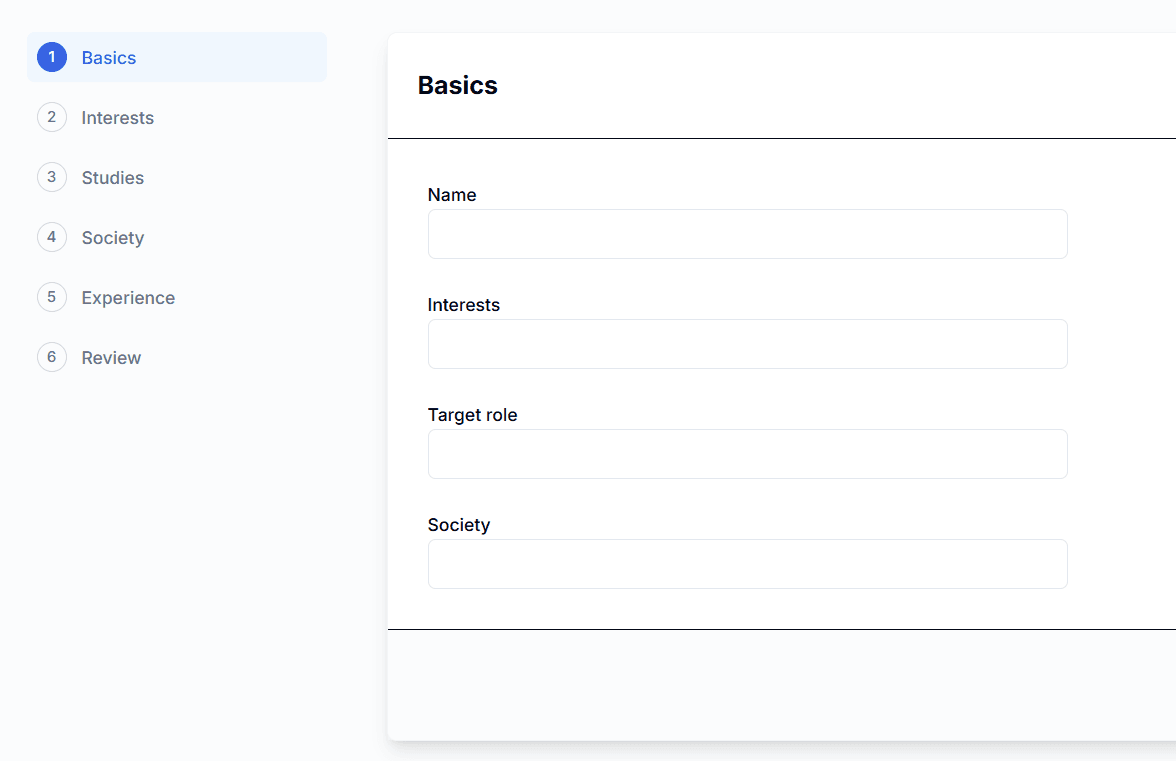Viewport: 1176px width, 761px height.
Task: Click the step 3 number circle
Action: pos(52,178)
